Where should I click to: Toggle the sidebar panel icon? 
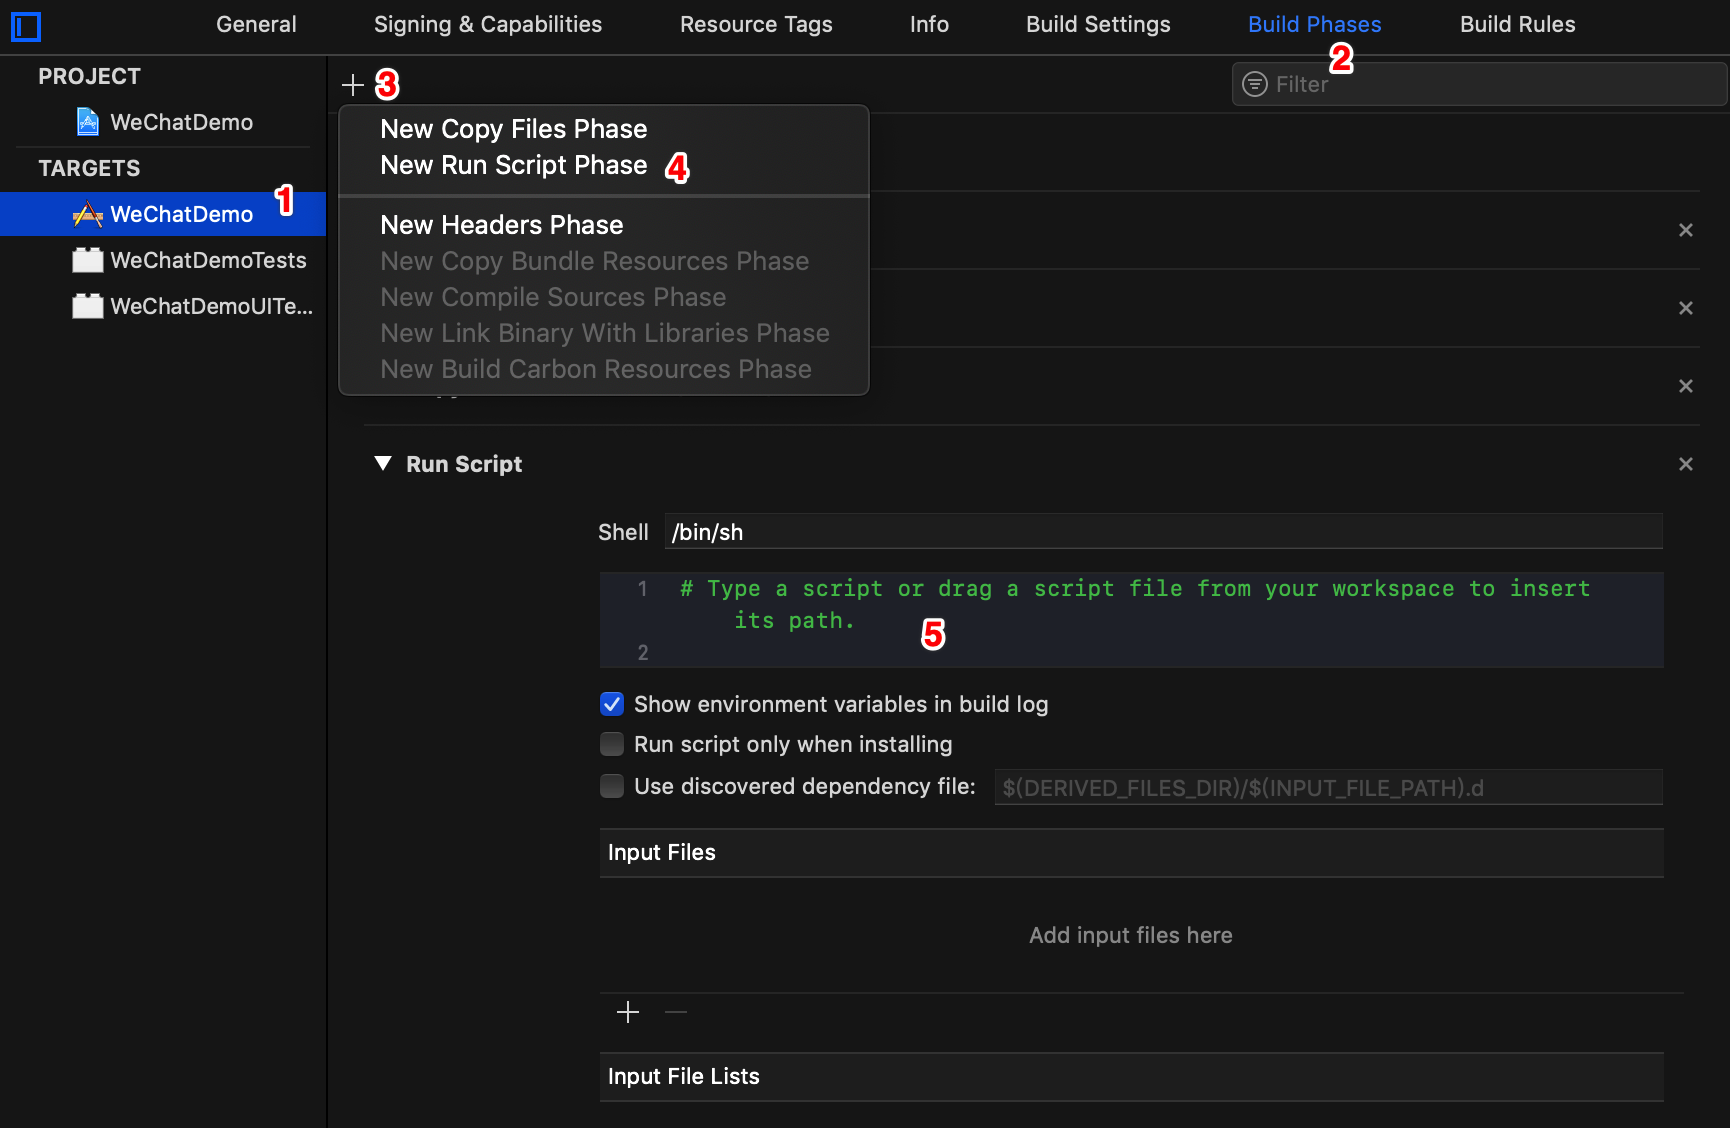click(26, 26)
